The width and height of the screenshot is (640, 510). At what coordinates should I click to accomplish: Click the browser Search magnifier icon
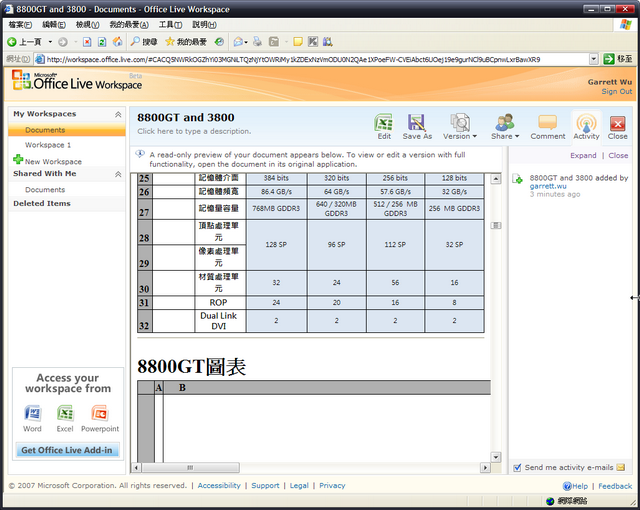135,41
